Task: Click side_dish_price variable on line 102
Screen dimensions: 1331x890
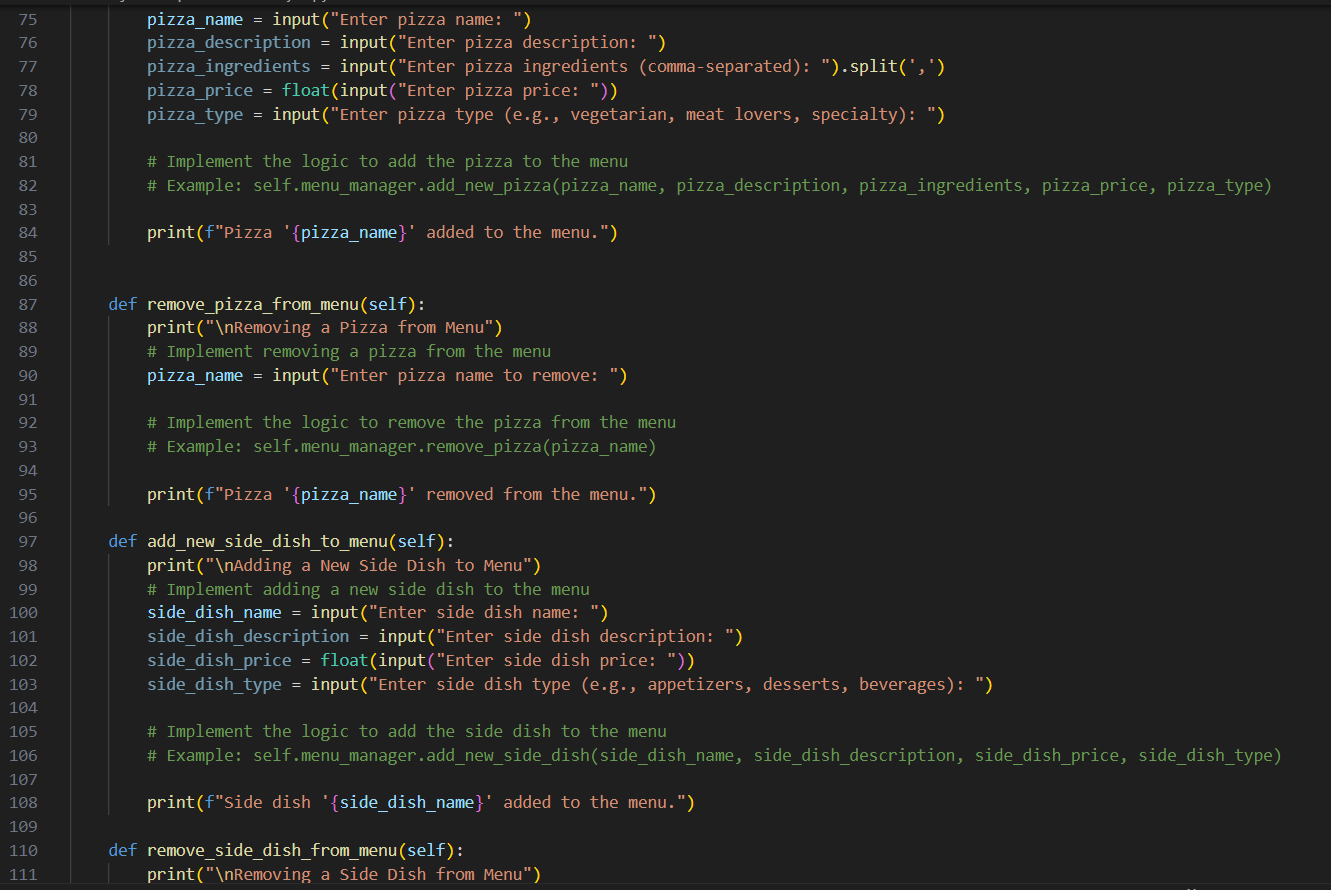Action: (219, 660)
